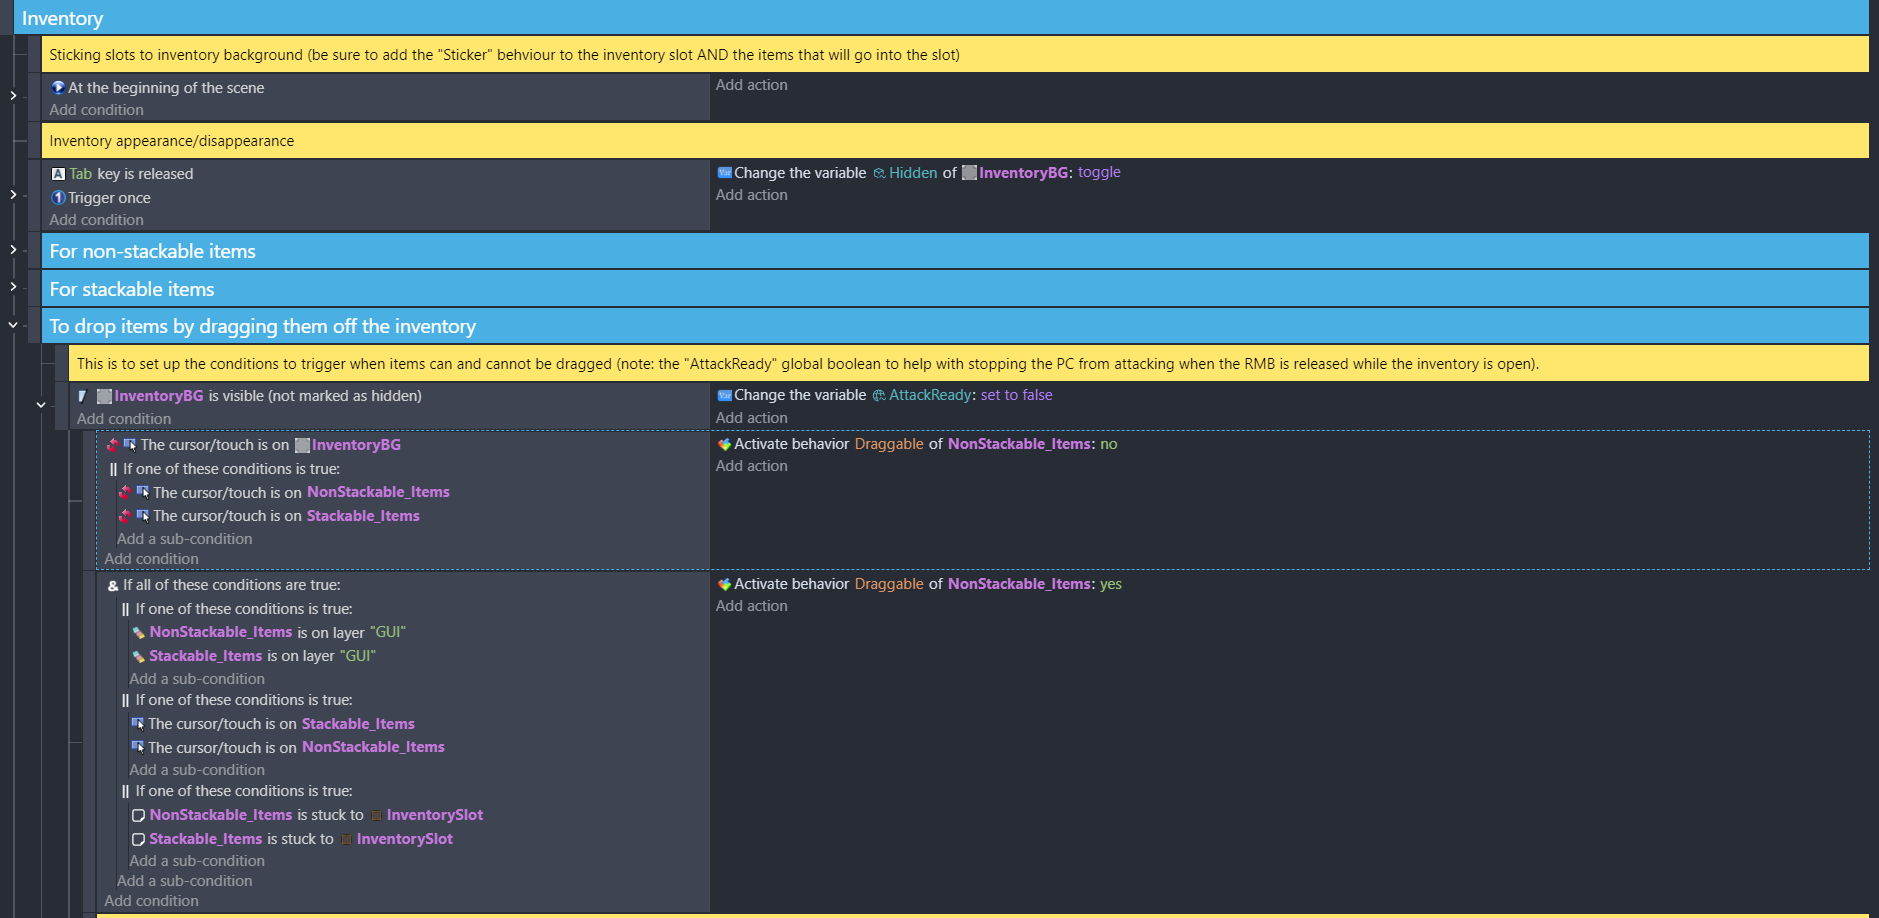
Task: Expand the 'For stackable items' group
Action: pos(13,287)
